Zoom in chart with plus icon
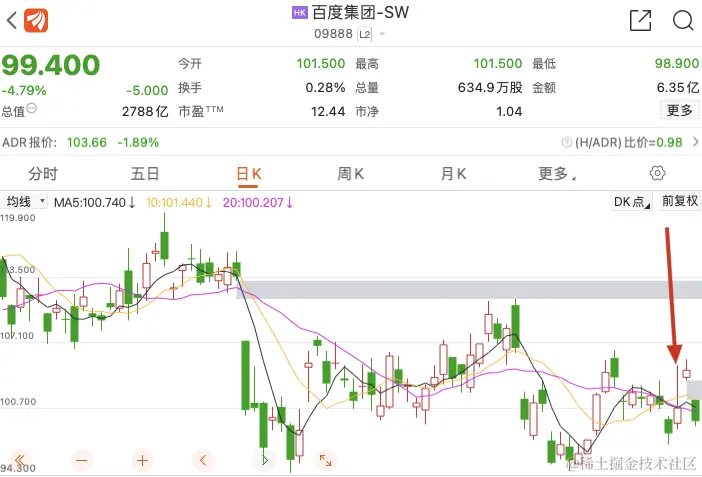The width and height of the screenshot is (702, 477). [x=142, y=460]
